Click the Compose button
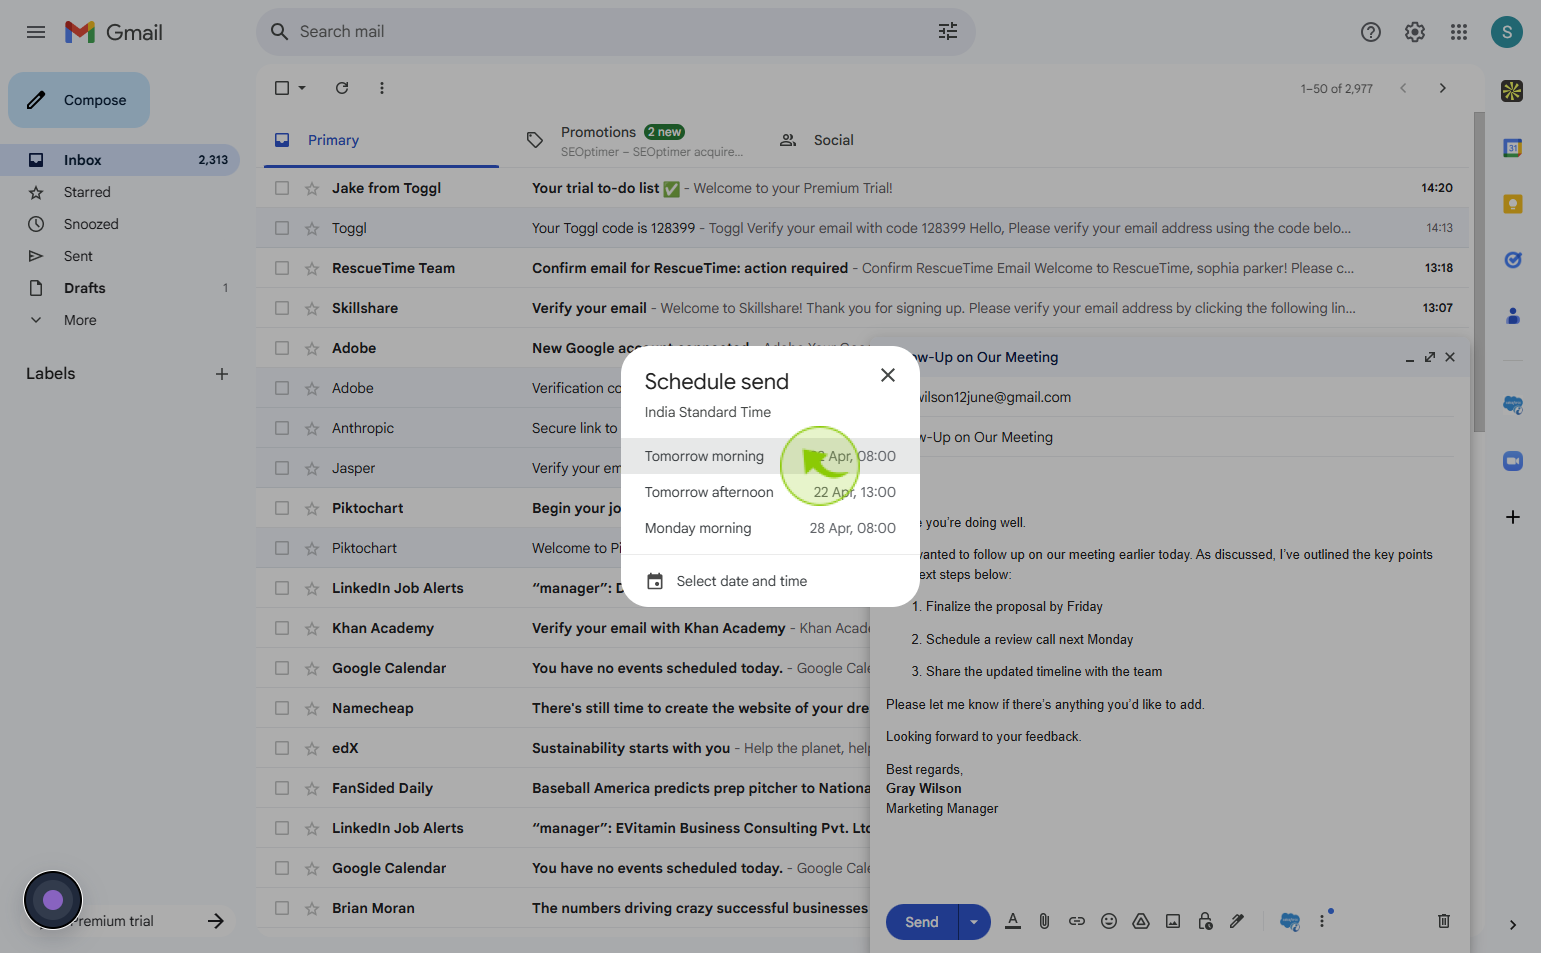1541x953 pixels. click(79, 100)
